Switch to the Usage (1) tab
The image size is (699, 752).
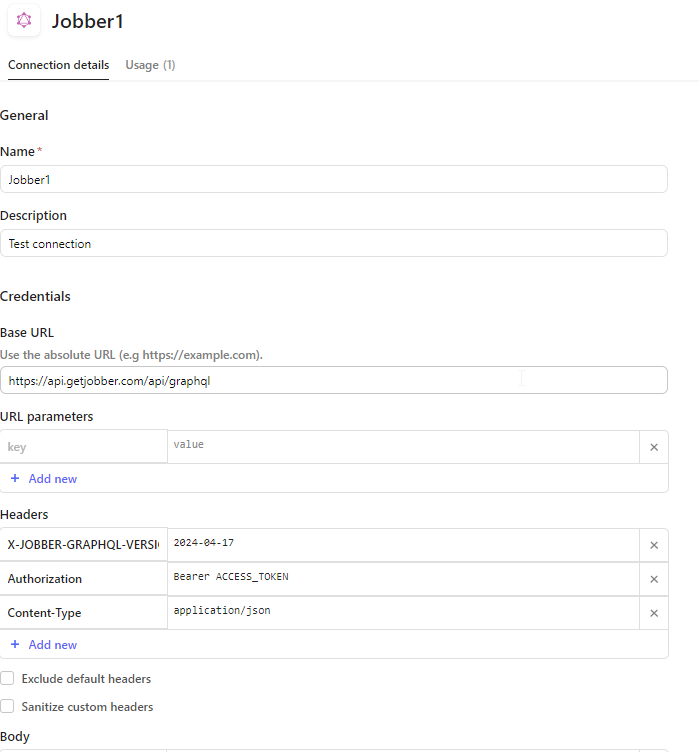(x=150, y=65)
